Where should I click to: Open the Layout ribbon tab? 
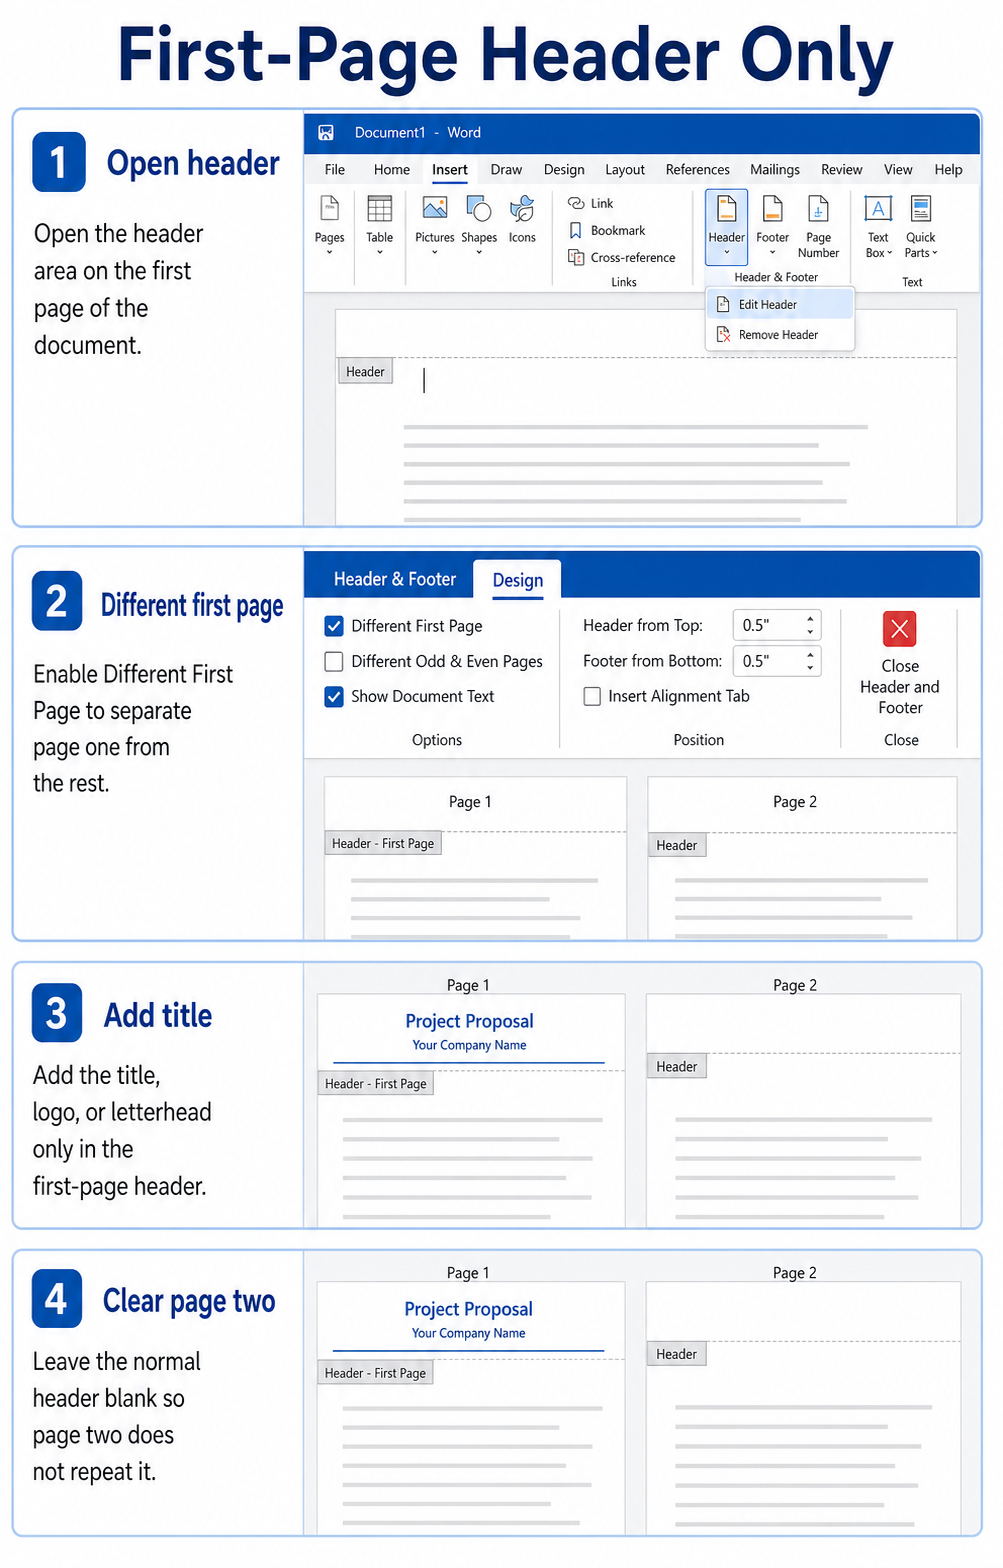click(625, 170)
